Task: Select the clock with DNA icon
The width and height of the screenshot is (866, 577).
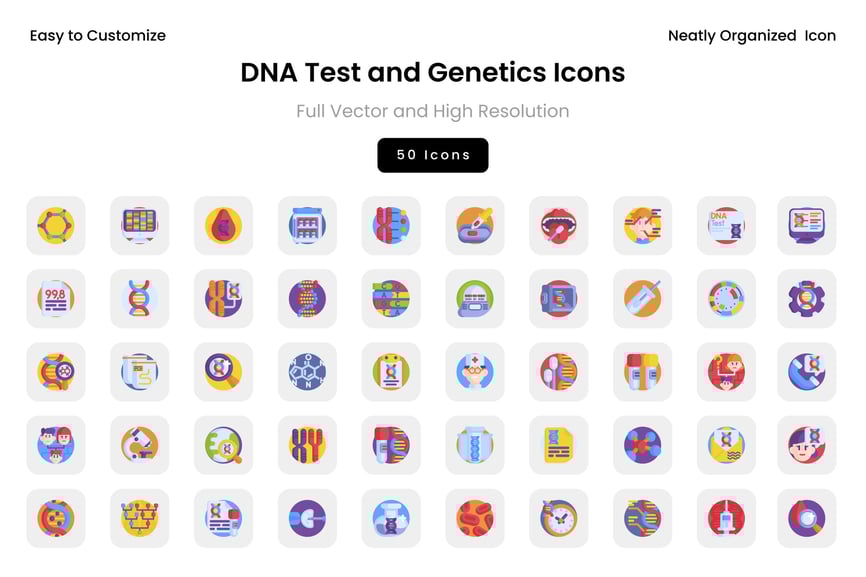Action: tap(558, 517)
